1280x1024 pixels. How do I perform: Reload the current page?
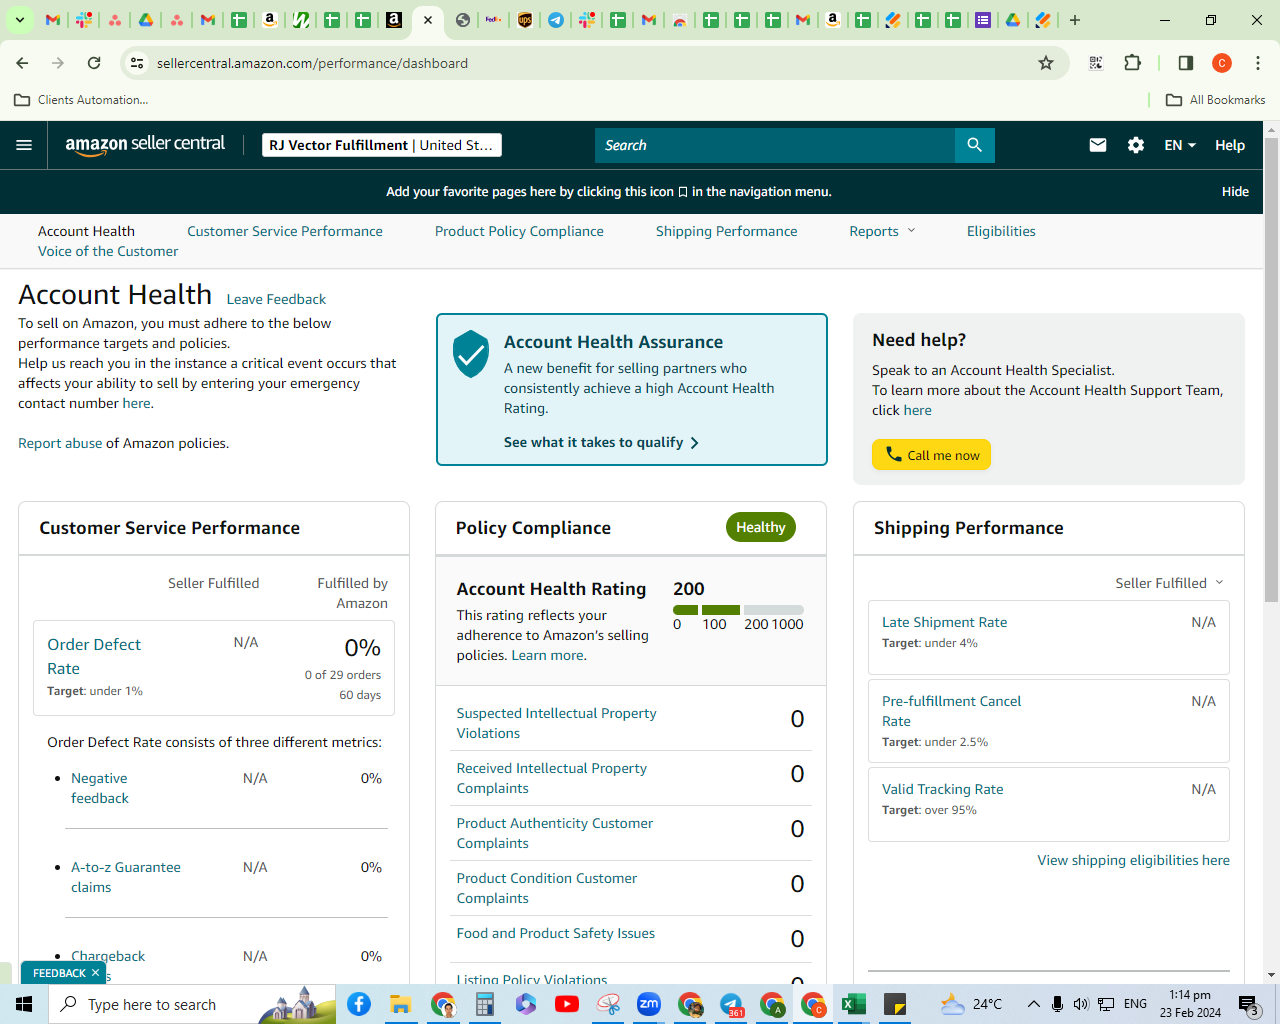pyautogui.click(x=94, y=63)
